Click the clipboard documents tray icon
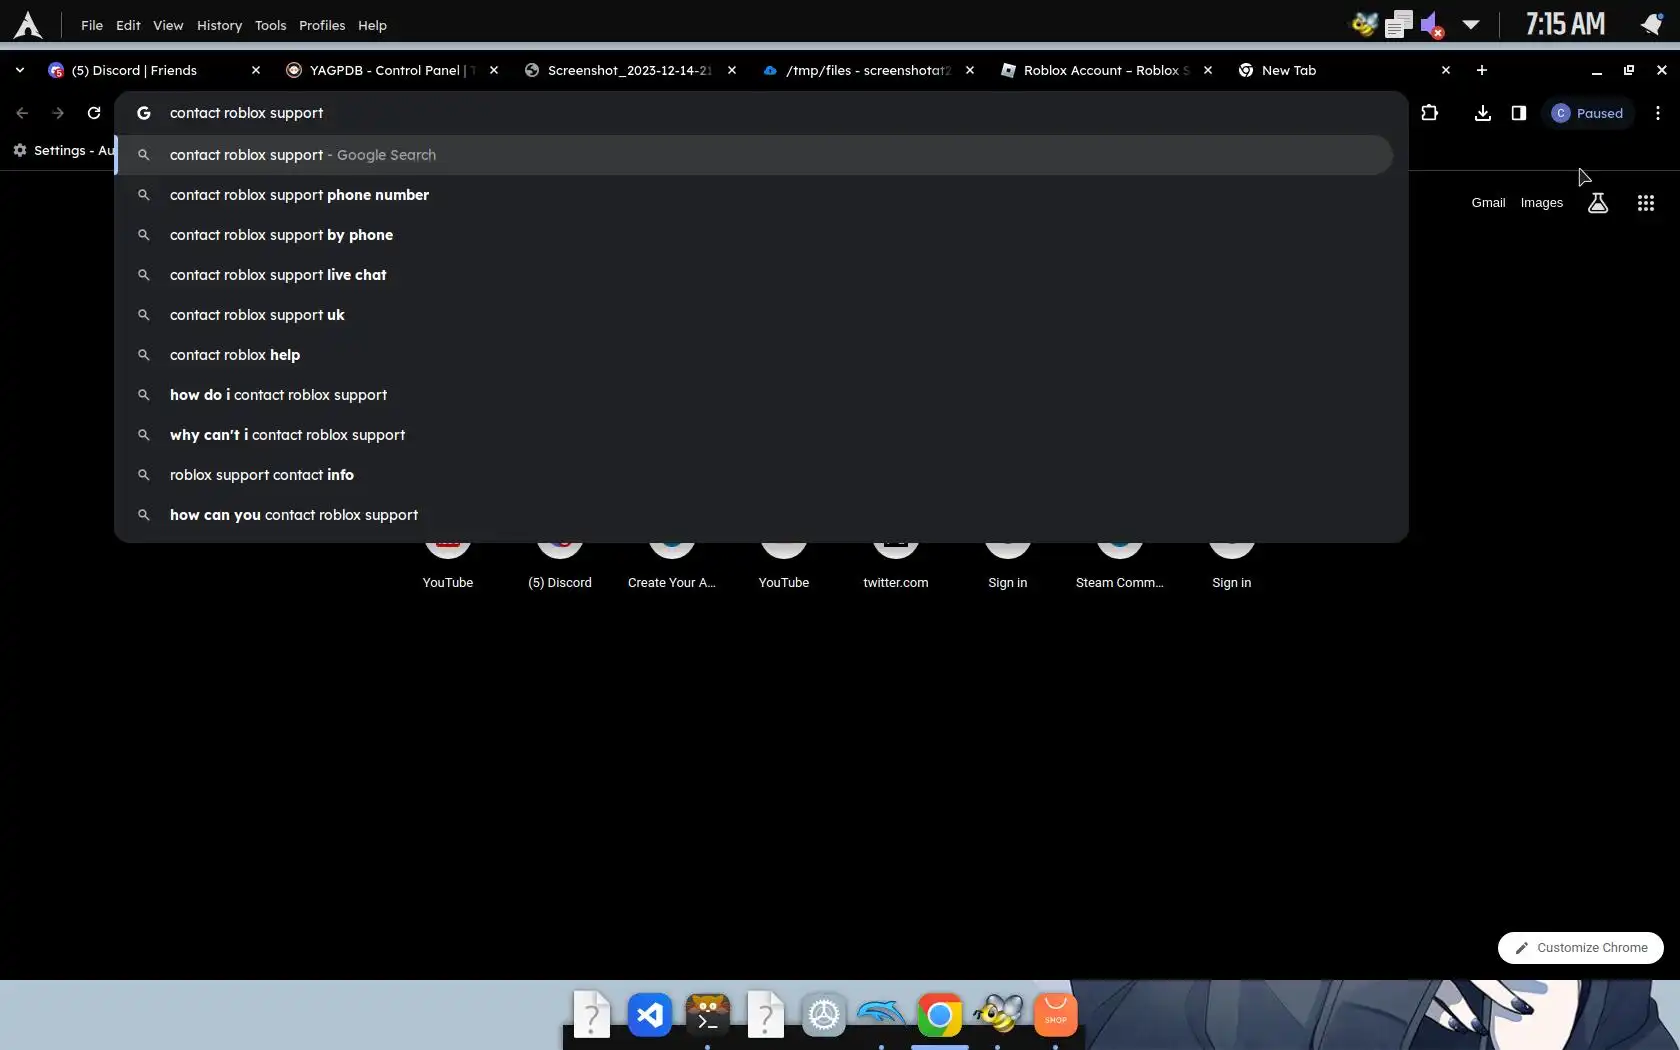 pyautogui.click(x=1399, y=24)
